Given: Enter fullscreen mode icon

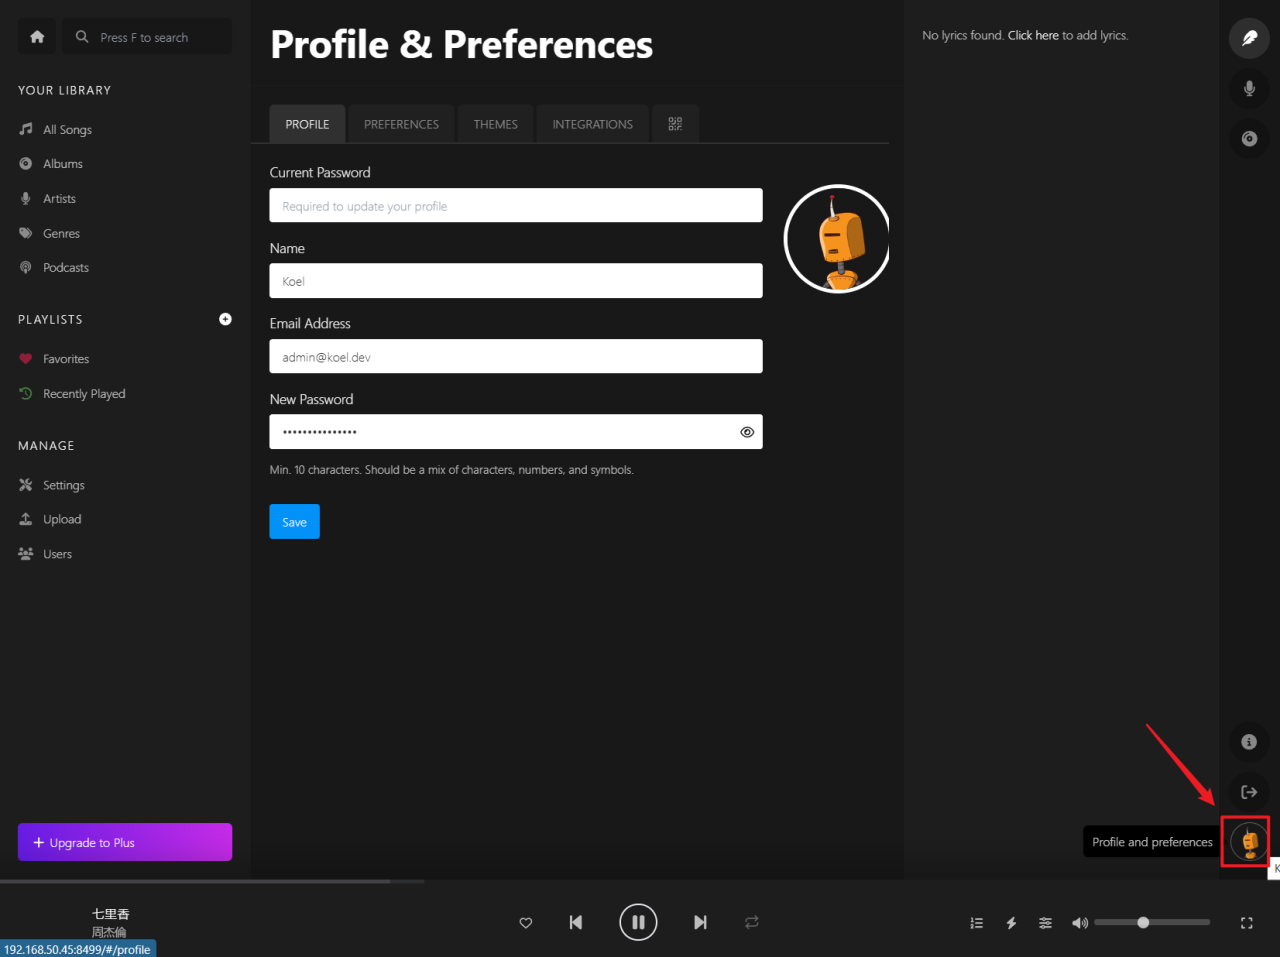Looking at the screenshot, I should coord(1247,923).
